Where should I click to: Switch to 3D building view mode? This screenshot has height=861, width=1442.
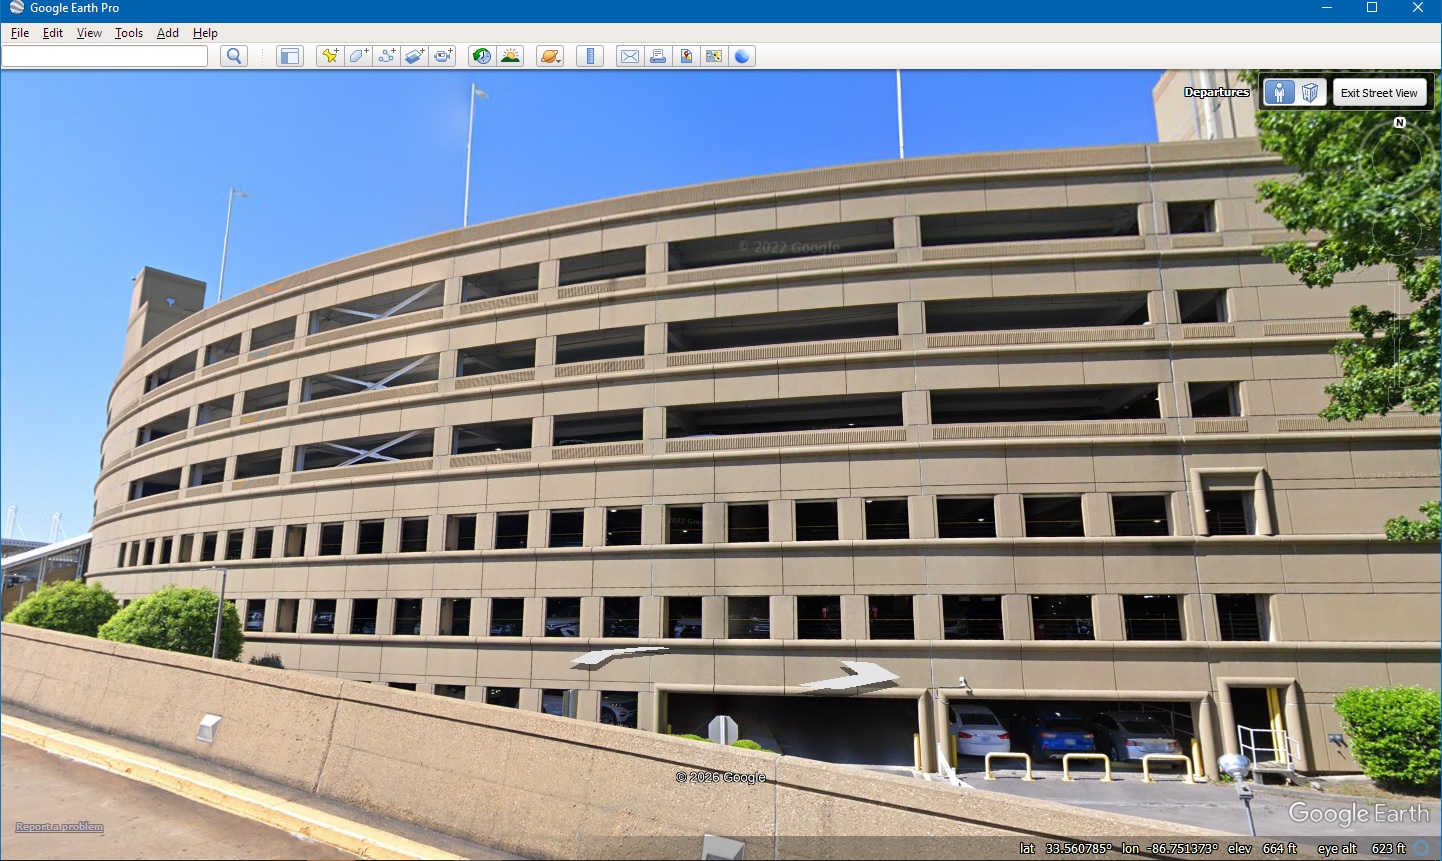coord(1309,91)
